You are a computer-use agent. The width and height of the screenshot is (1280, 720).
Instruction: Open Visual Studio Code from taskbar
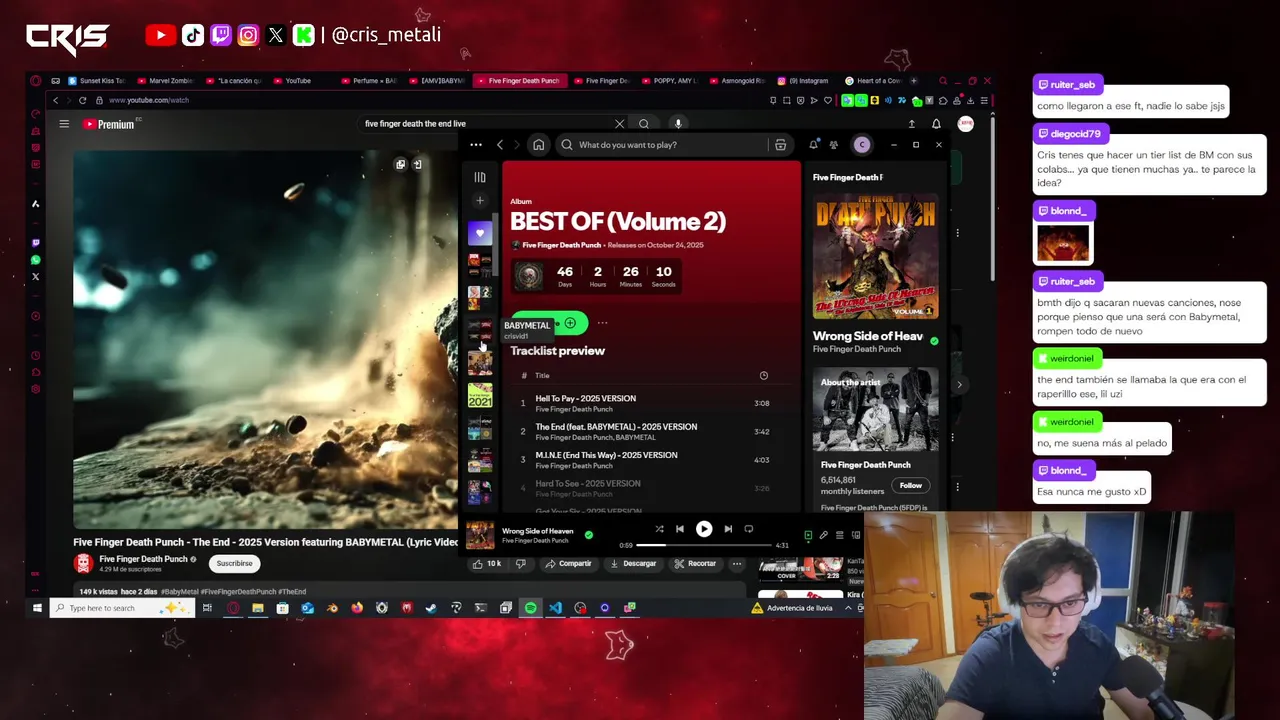pyautogui.click(x=555, y=608)
